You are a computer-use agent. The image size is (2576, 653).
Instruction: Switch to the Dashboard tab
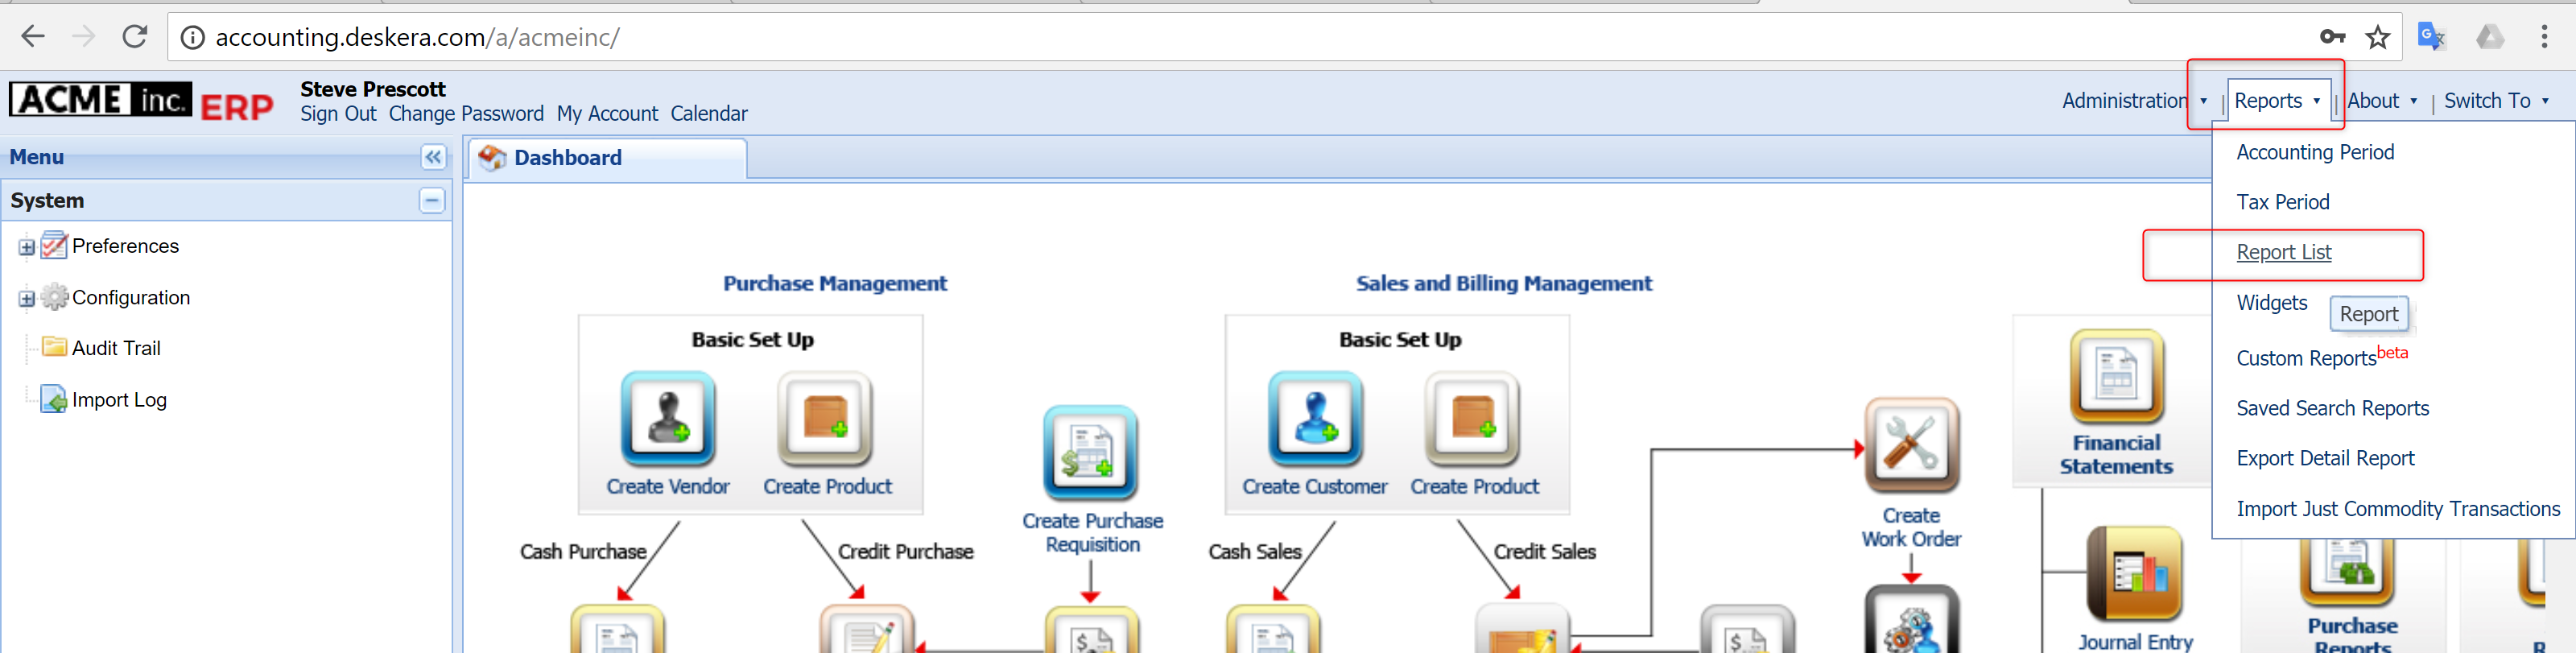coord(567,158)
